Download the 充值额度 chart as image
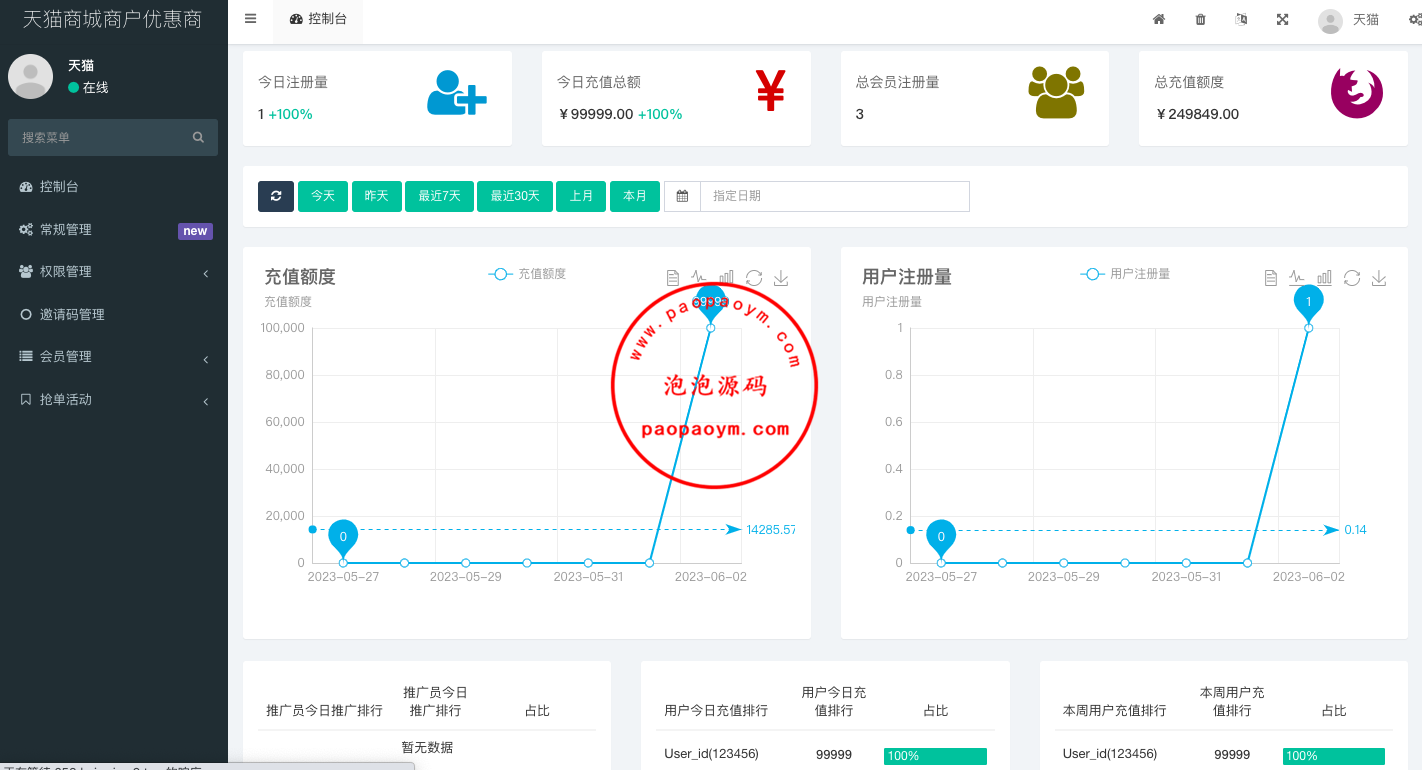This screenshot has width=1422, height=770. point(781,278)
